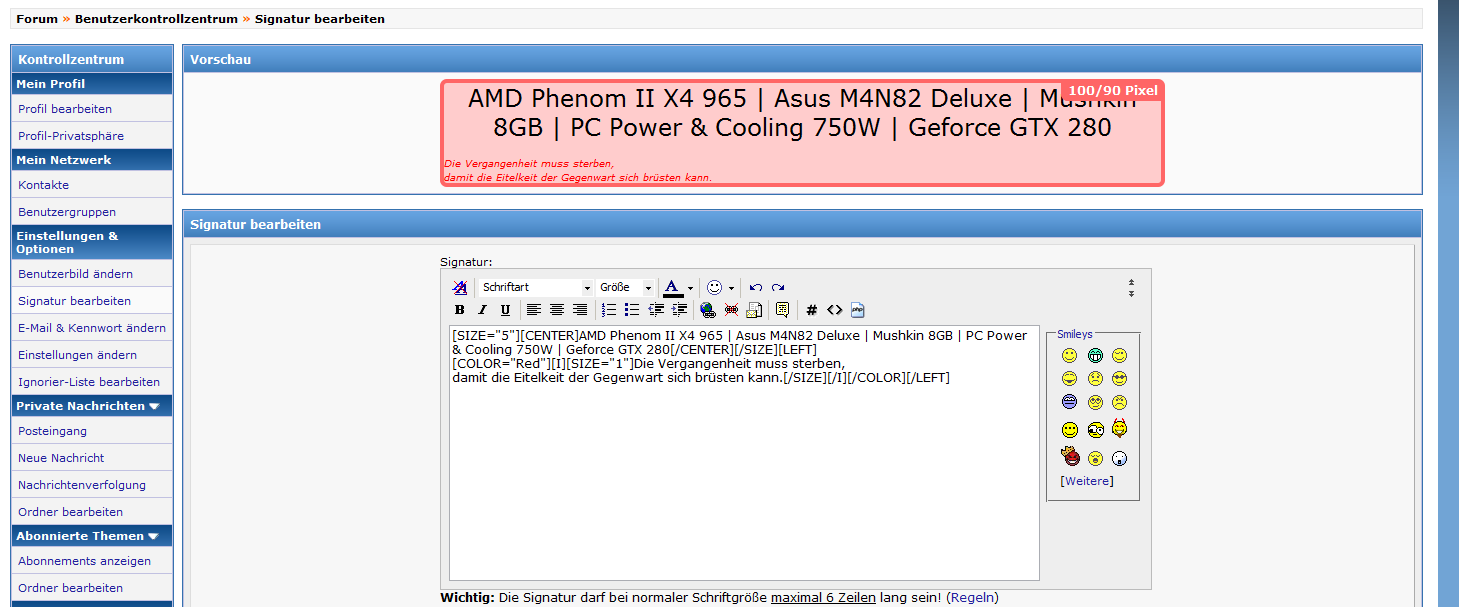Image resolution: width=1459 pixels, height=607 pixels.
Task: Go to Kontakte in sidebar
Action: tap(43, 185)
